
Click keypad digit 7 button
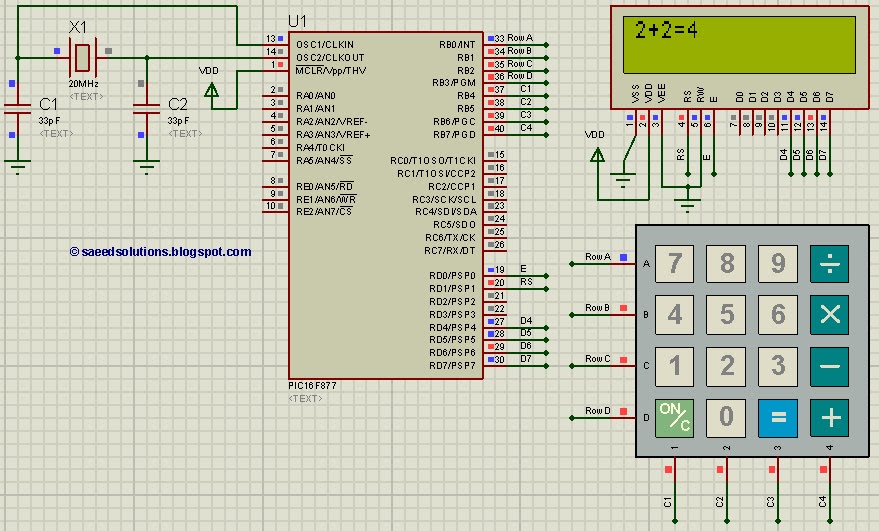click(674, 264)
